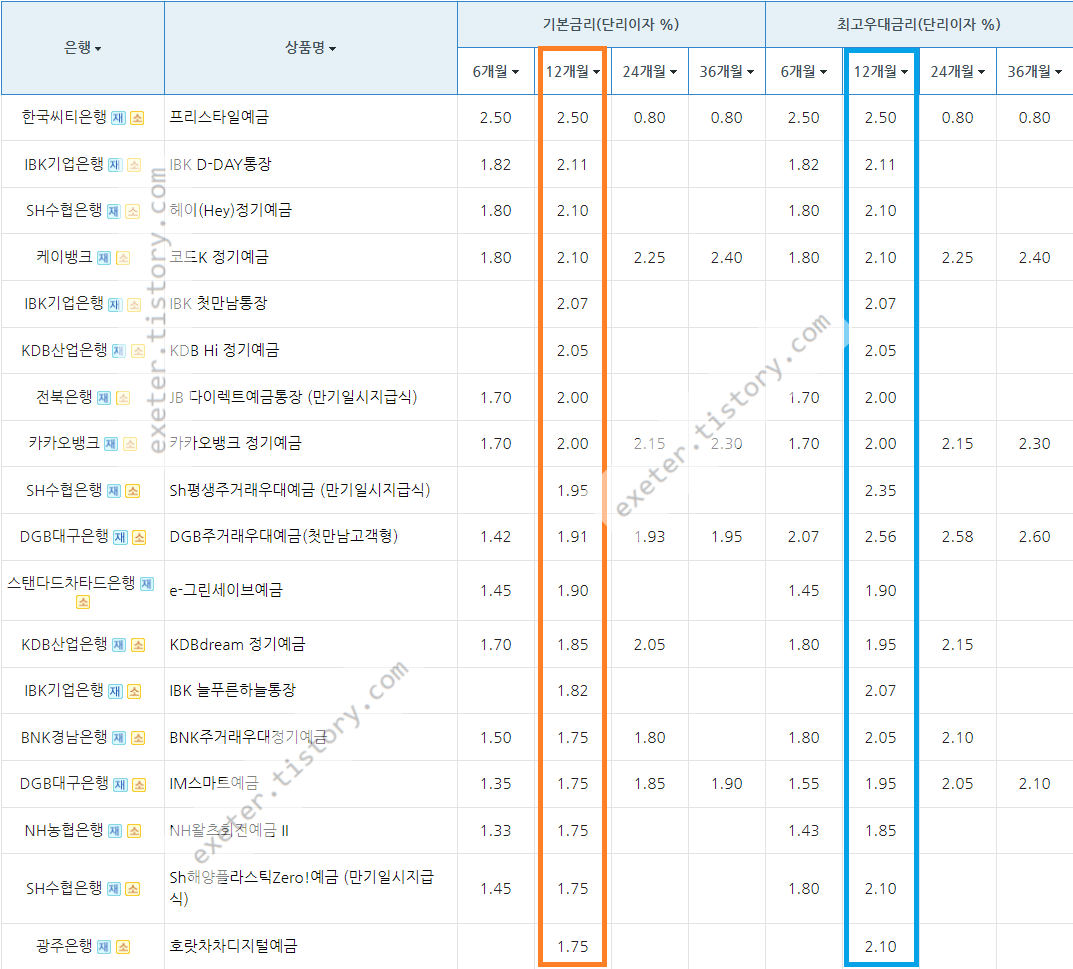Click the 1.33 rate in the NH왈츠회전예금 row
1073x969 pixels.
(x=495, y=831)
